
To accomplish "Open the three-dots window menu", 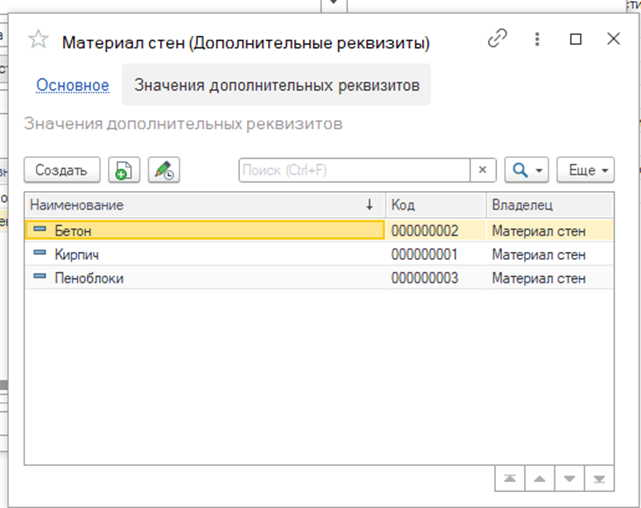I will coord(537,39).
